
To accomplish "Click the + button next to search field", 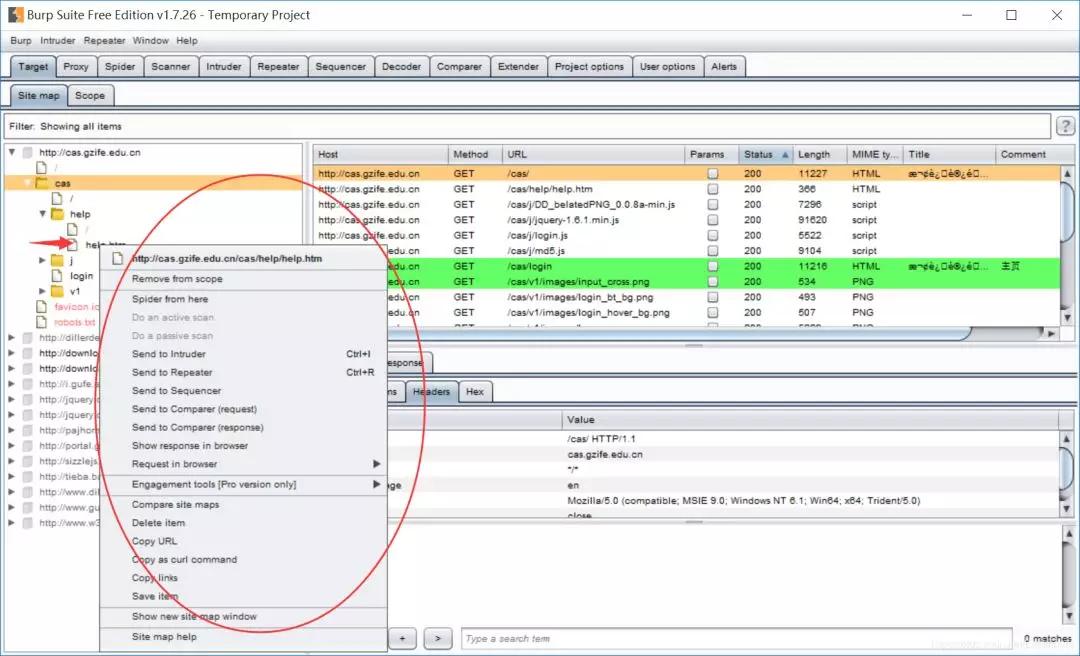I will coord(402,638).
